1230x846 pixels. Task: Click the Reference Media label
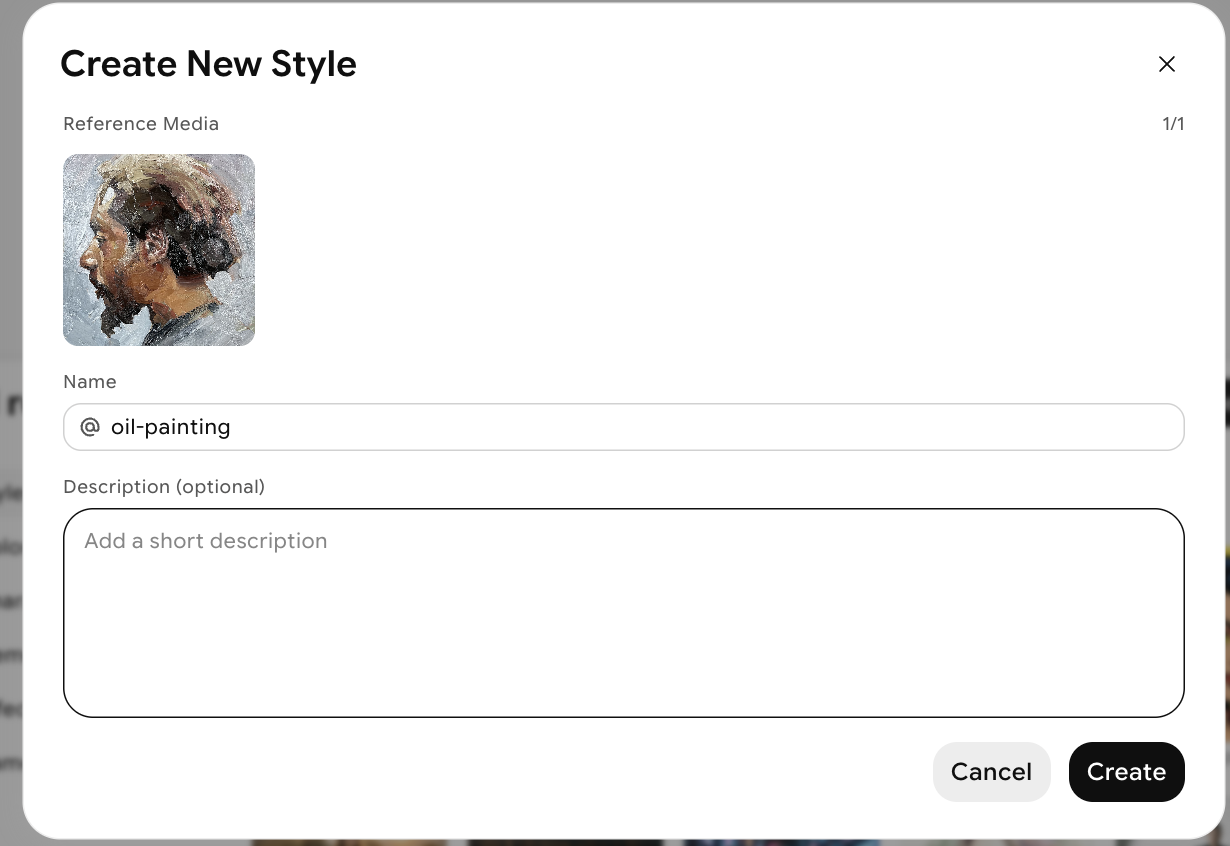click(141, 123)
